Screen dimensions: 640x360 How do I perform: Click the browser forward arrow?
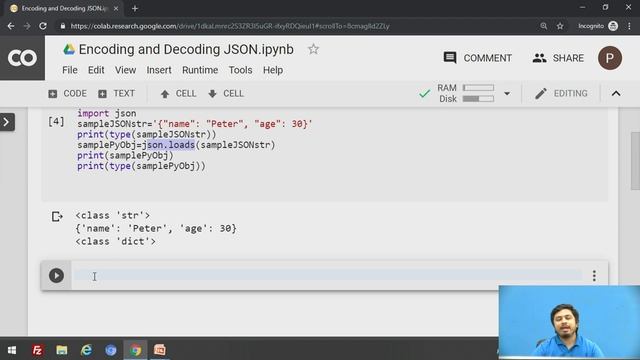pos(27,26)
